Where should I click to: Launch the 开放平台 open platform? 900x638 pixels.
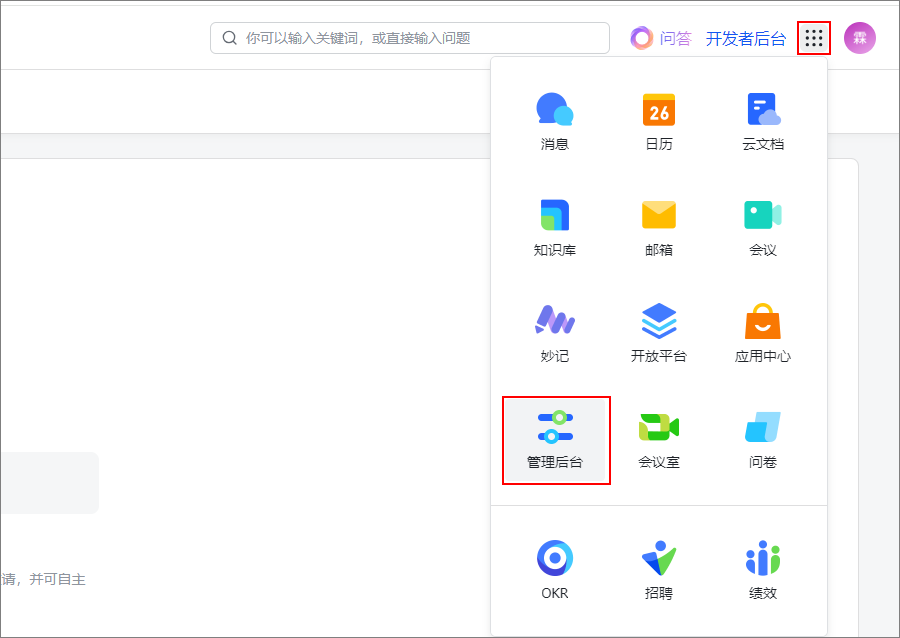658,334
